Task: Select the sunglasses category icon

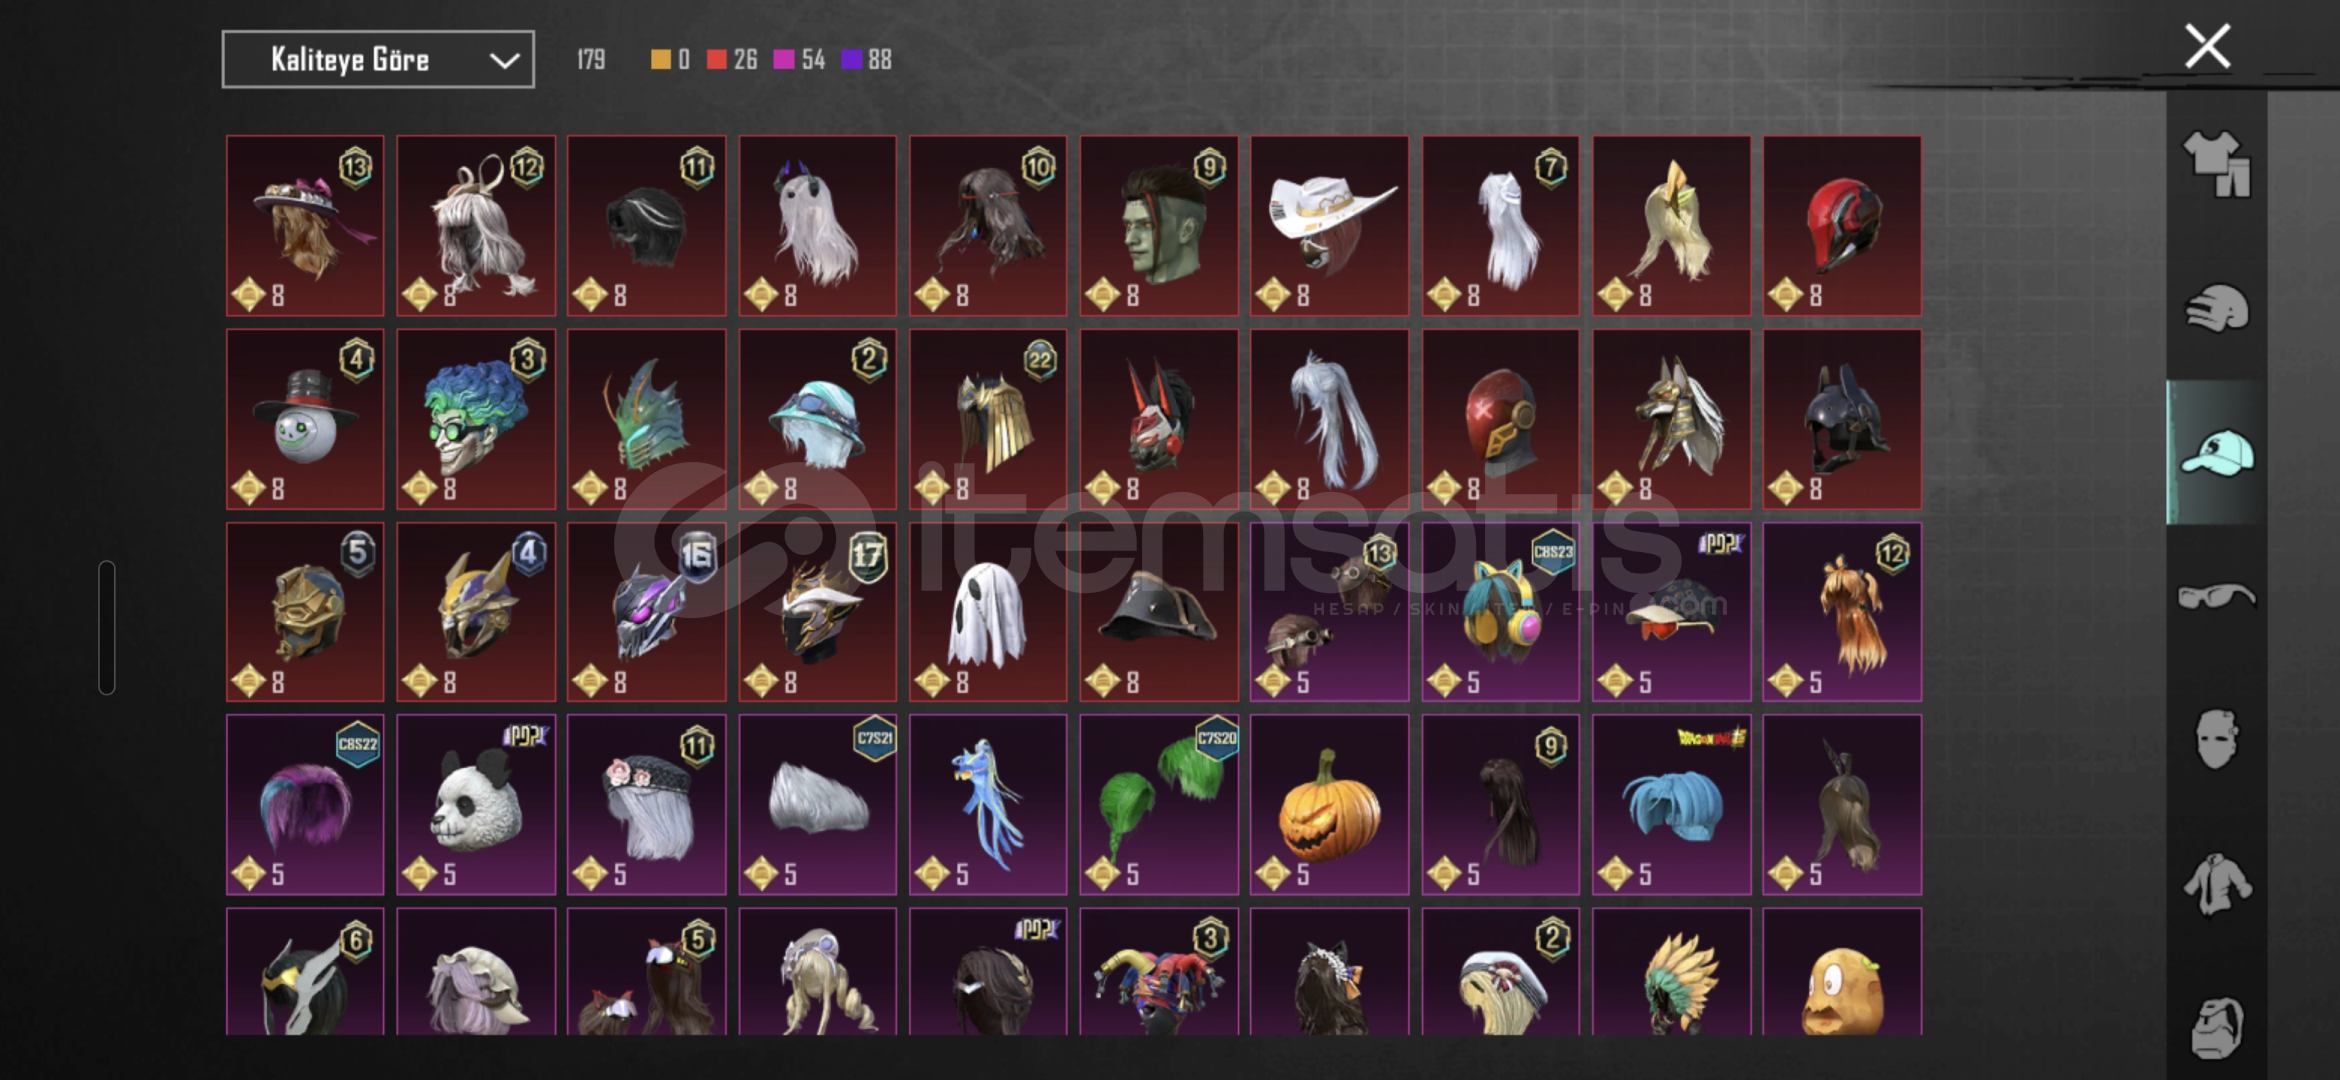Action: tap(2216, 596)
